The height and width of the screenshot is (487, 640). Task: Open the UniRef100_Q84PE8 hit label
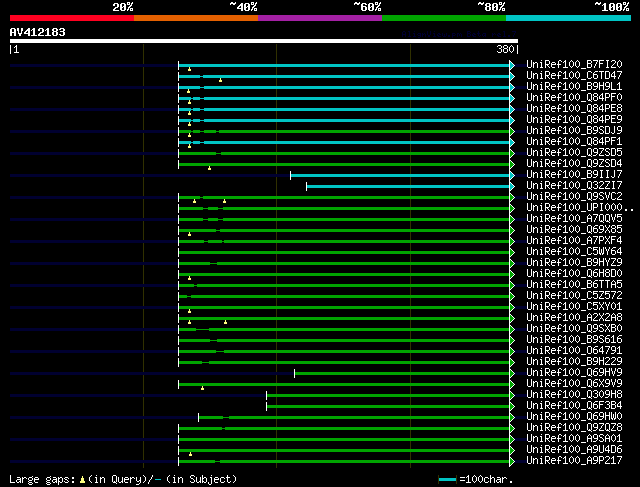[x=574, y=109]
